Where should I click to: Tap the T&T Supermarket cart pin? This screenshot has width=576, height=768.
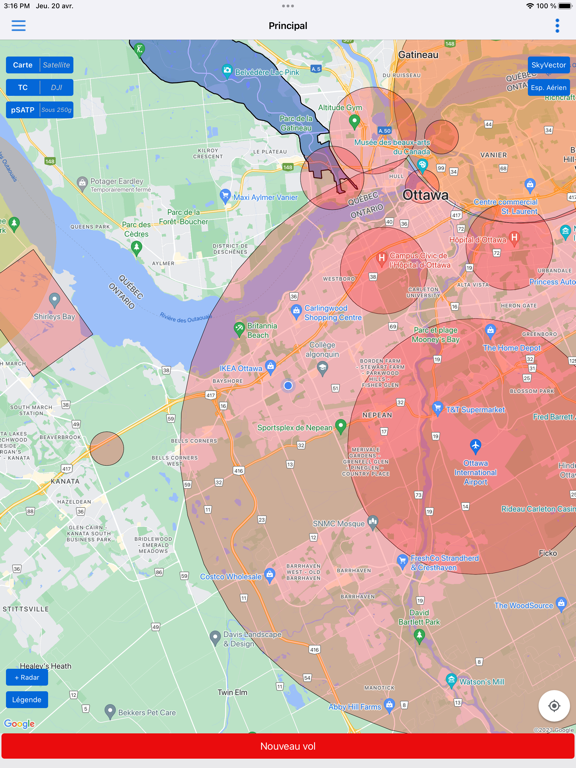(x=438, y=408)
